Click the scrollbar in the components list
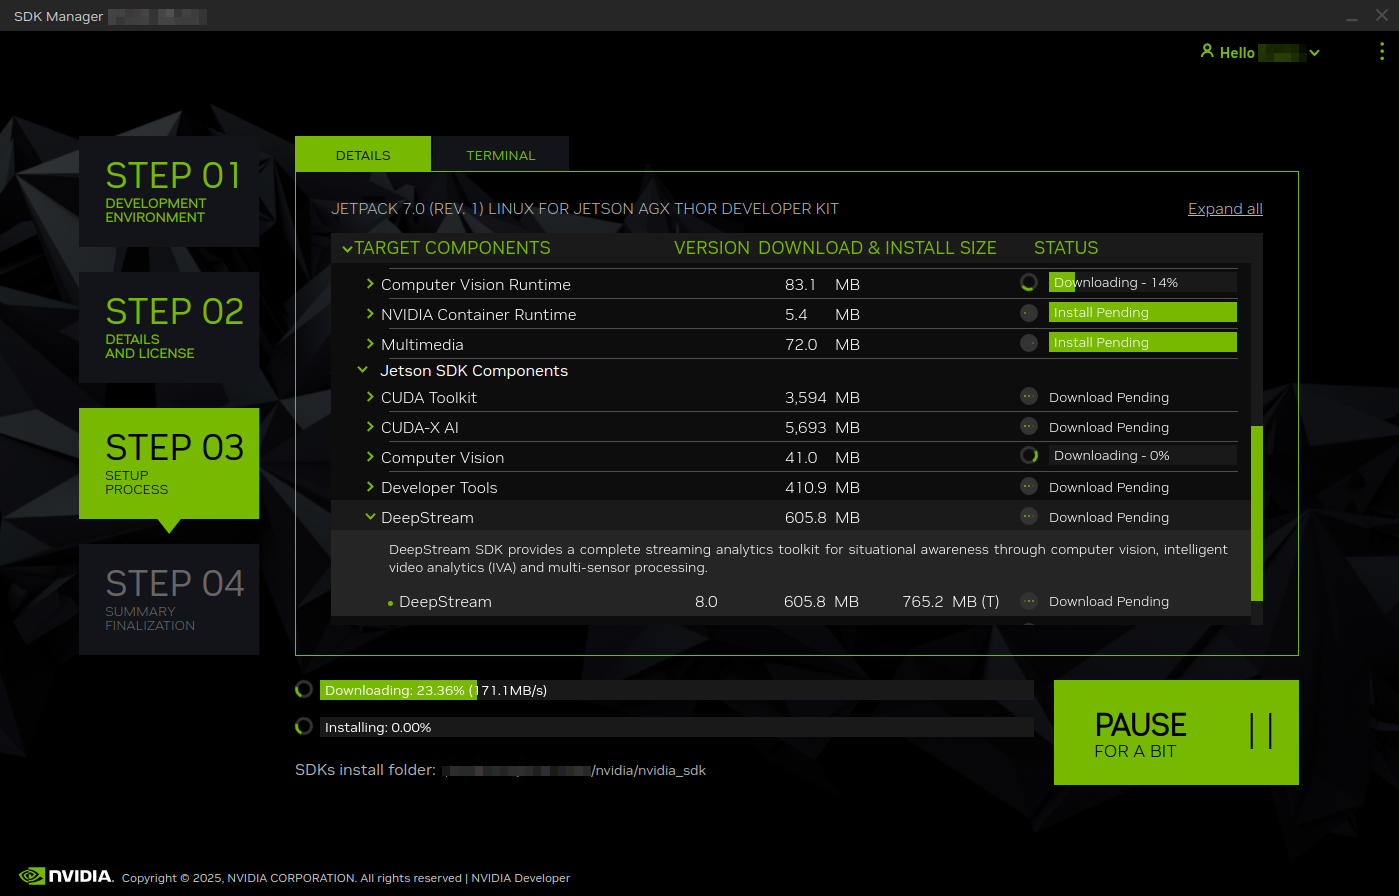The image size is (1399, 896). (x=1258, y=510)
